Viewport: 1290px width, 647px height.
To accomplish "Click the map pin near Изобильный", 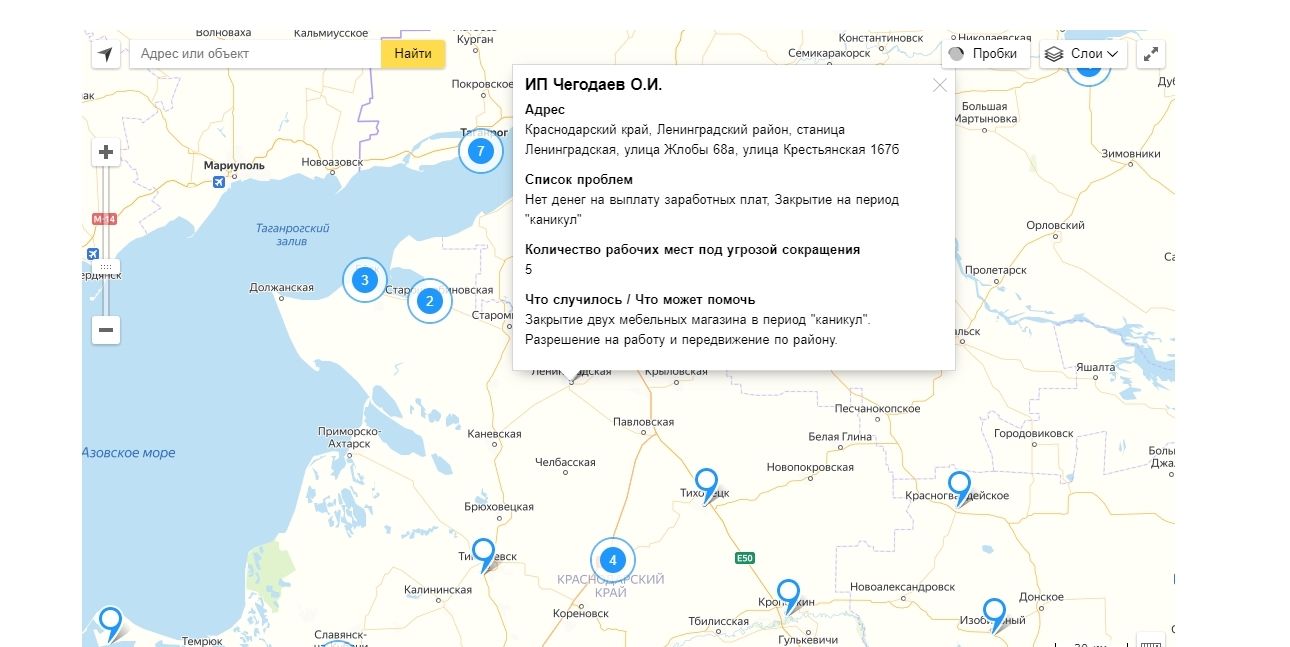I will [994, 612].
